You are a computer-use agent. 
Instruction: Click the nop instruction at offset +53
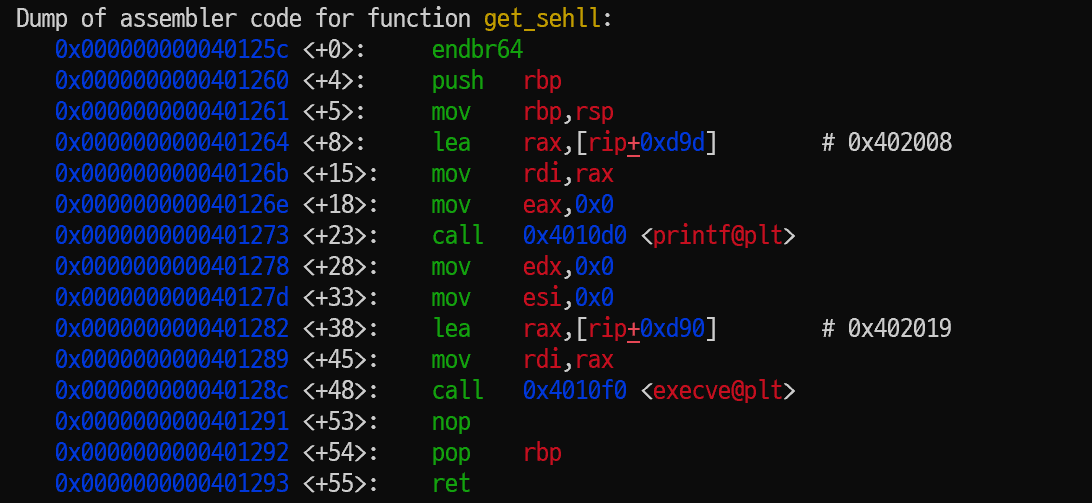[451, 422]
